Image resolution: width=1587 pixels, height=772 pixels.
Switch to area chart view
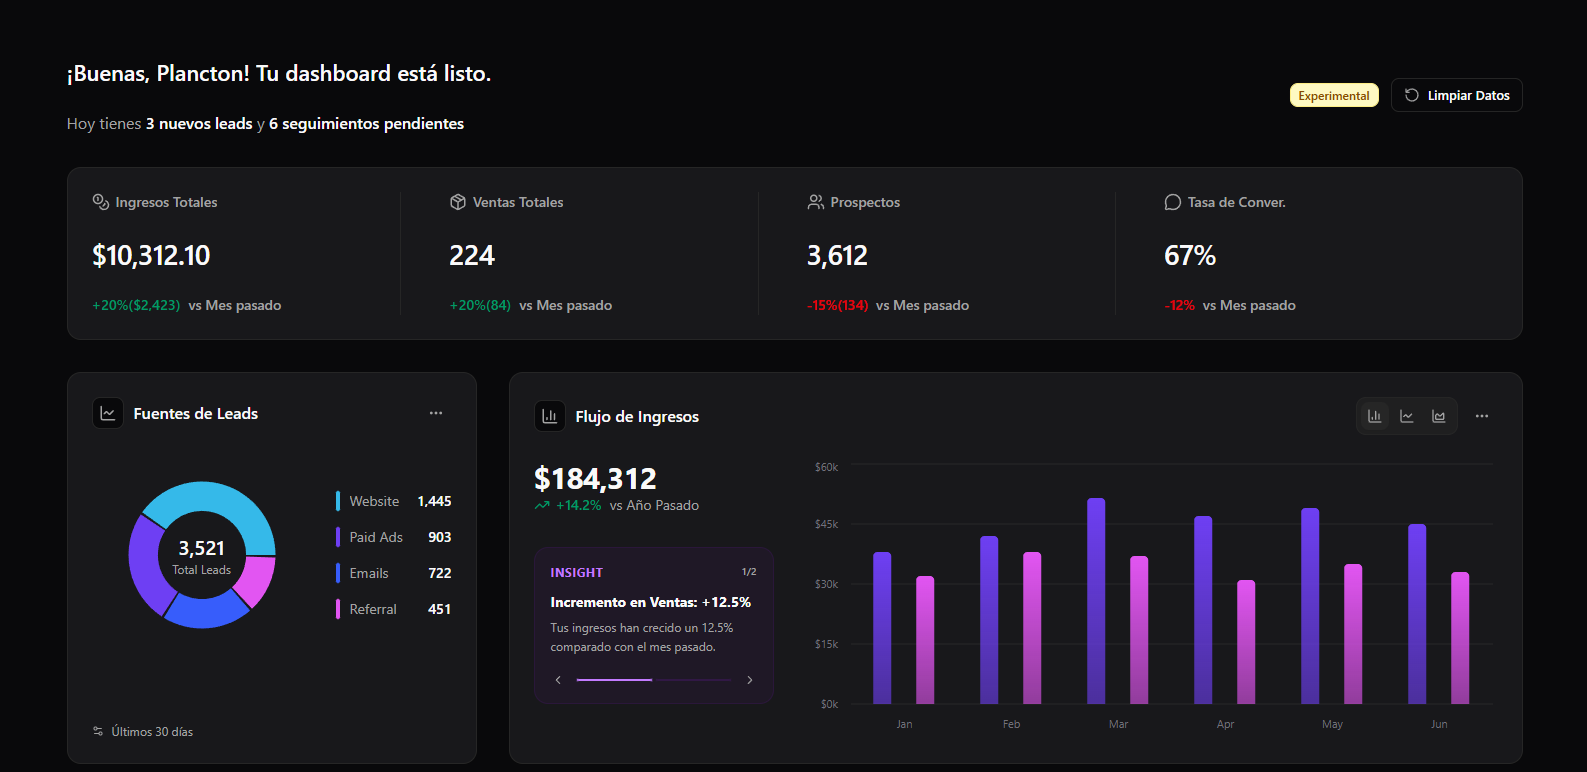pyautogui.click(x=1439, y=416)
